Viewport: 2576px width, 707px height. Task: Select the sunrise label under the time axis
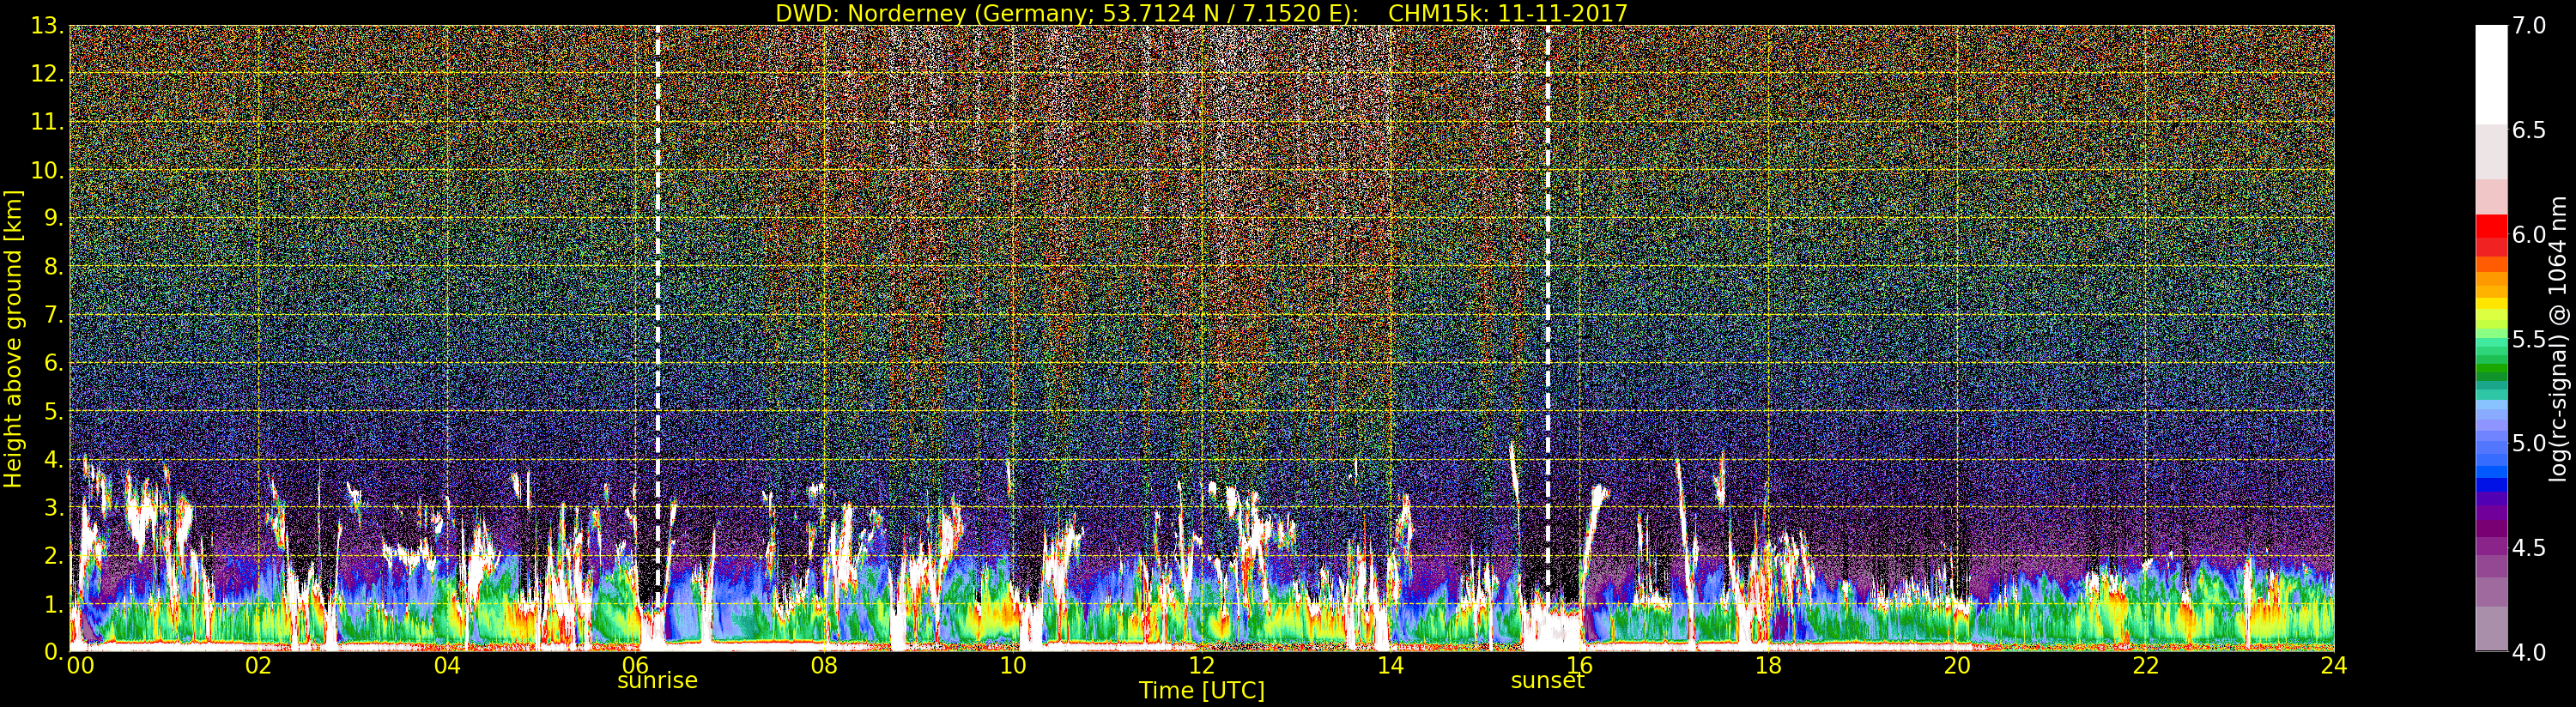click(x=657, y=681)
